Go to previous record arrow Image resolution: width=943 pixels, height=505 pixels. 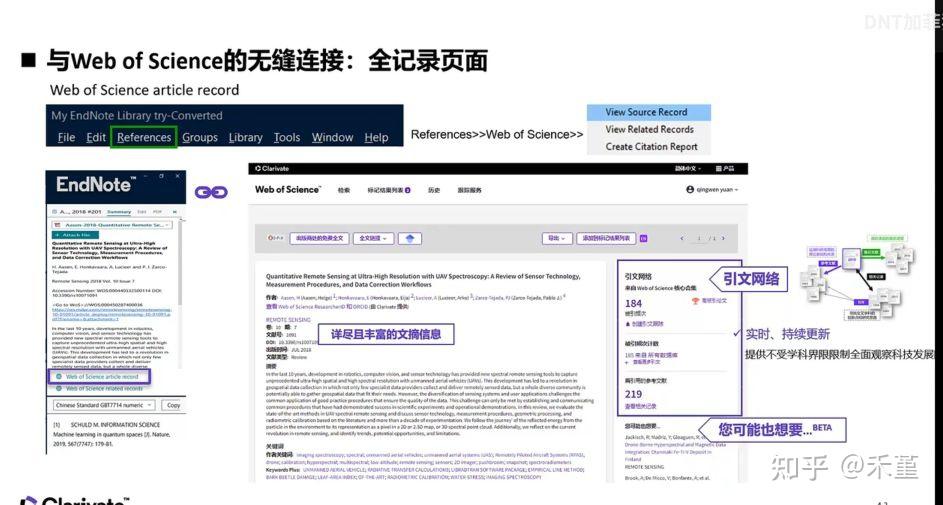coord(682,239)
